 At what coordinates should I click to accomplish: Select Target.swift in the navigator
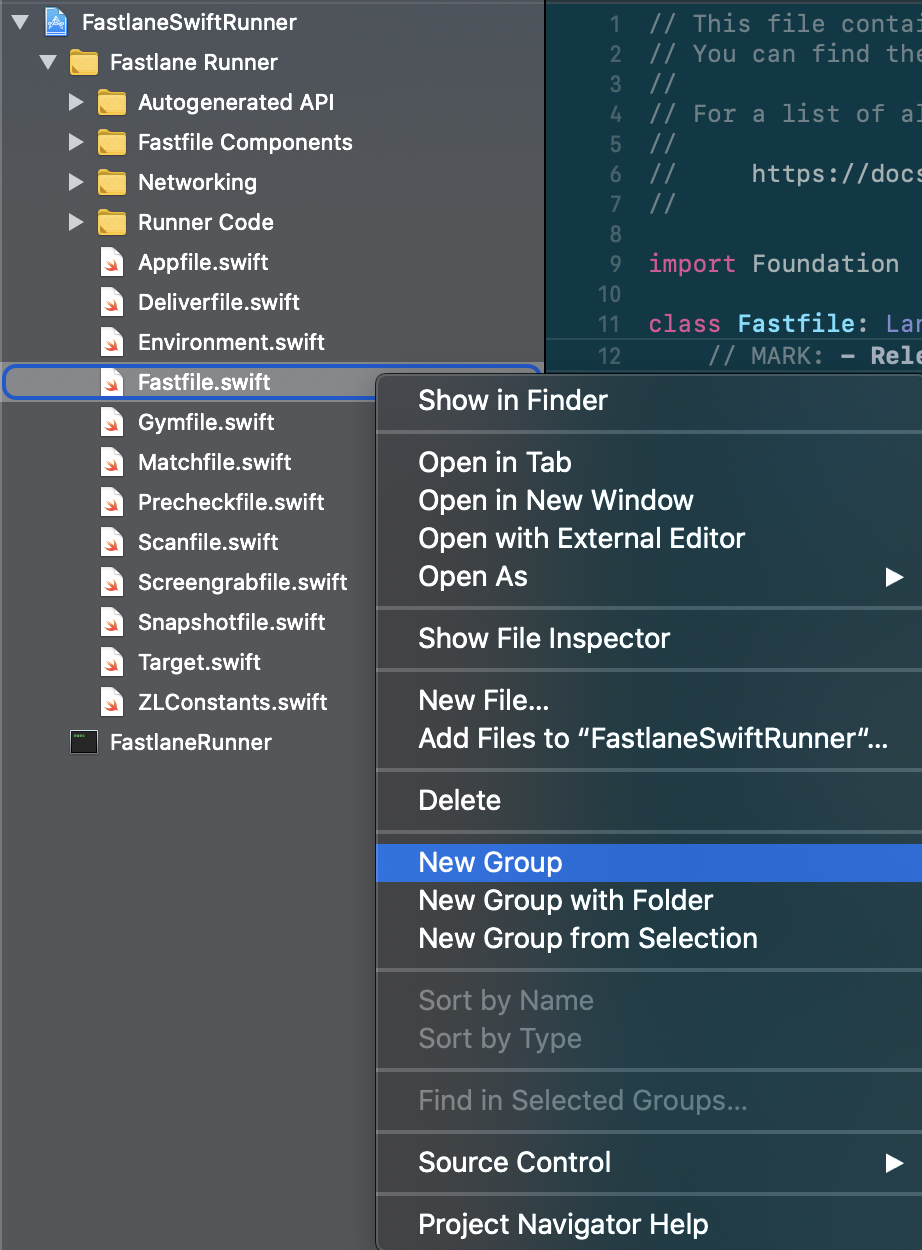tap(199, 662)
